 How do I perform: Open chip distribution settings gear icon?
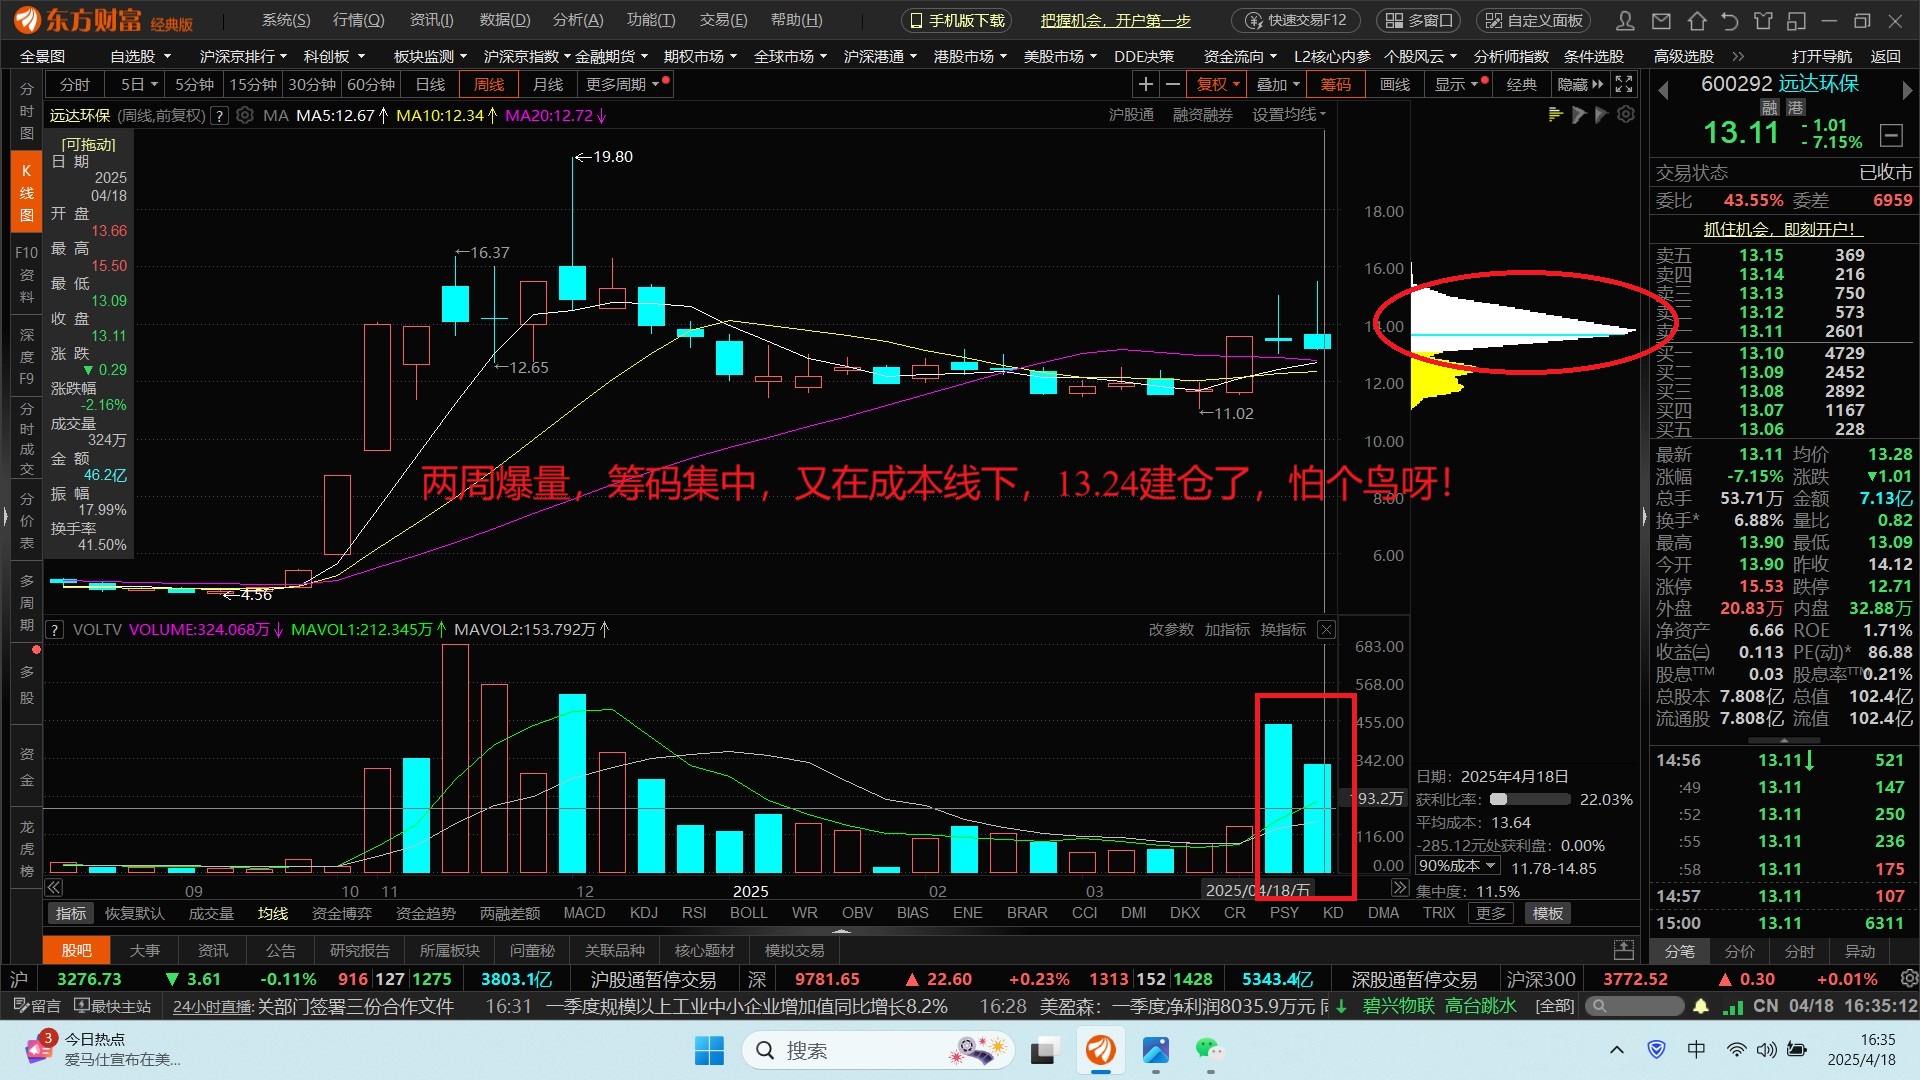(1626, 115)
